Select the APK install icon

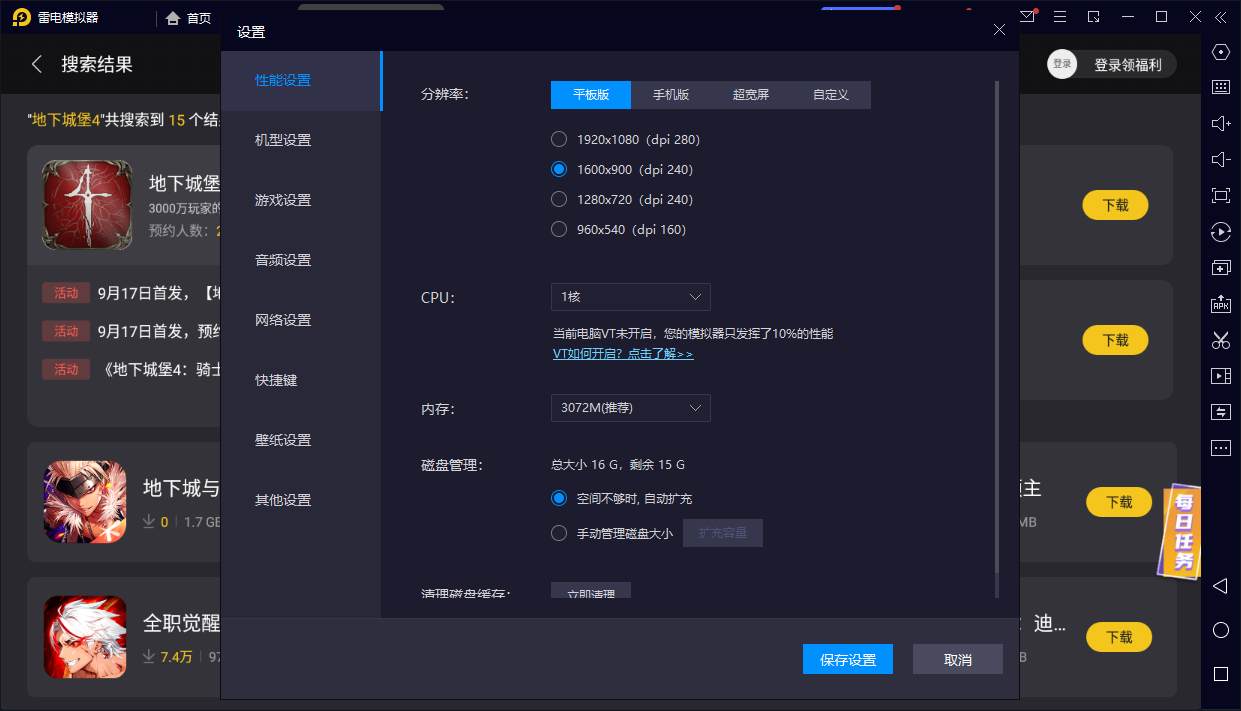(1220, 304)
